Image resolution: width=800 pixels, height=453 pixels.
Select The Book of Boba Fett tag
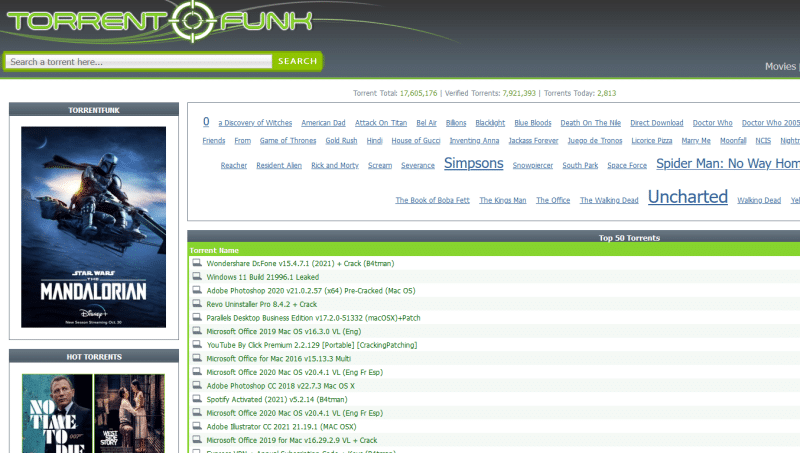coord(433,200)
